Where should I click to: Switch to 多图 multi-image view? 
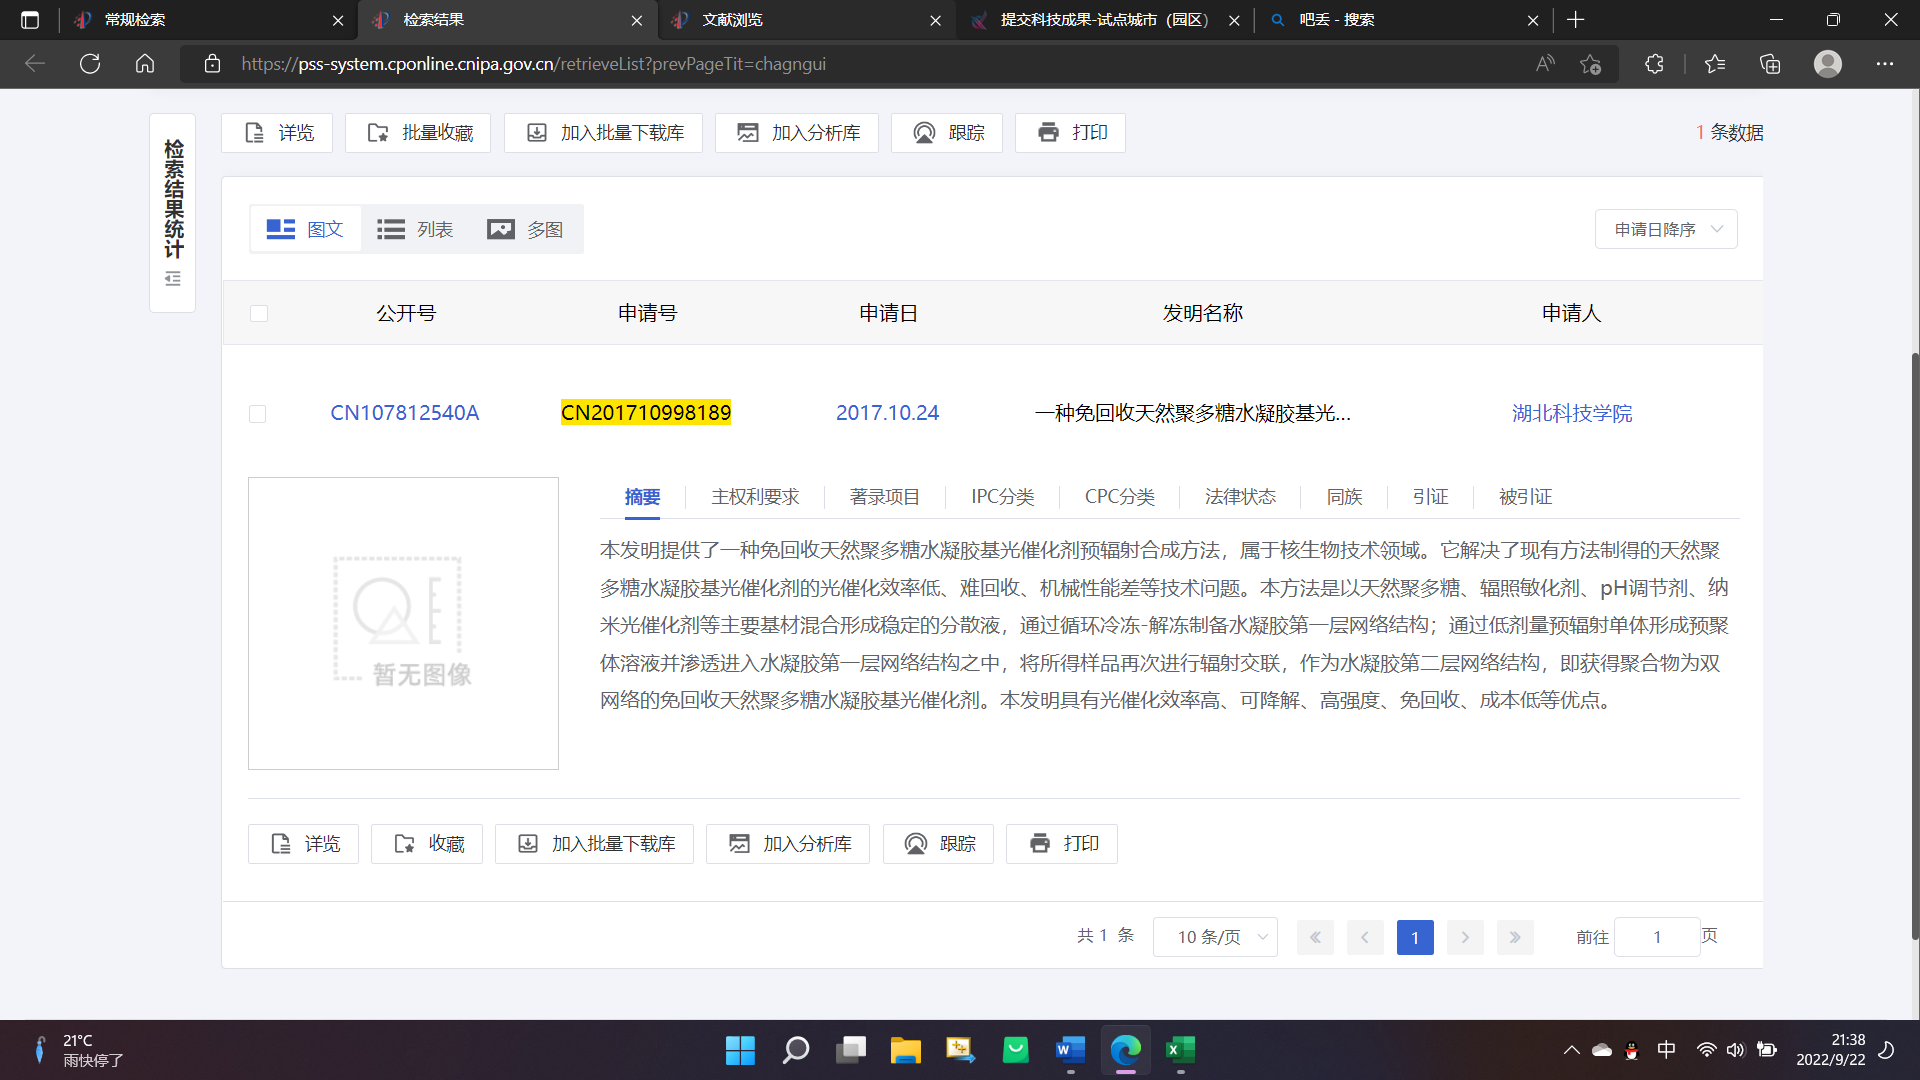[526, 230]
